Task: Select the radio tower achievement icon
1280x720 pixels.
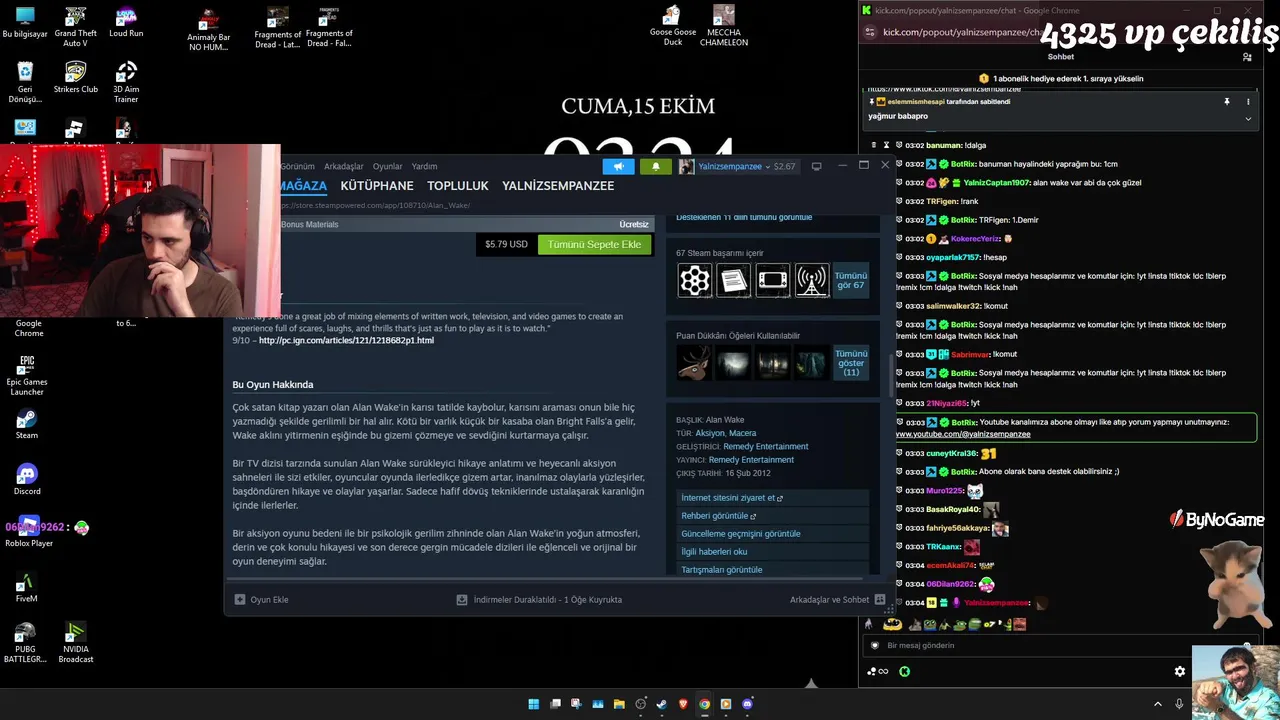Action: pos(812,281)
